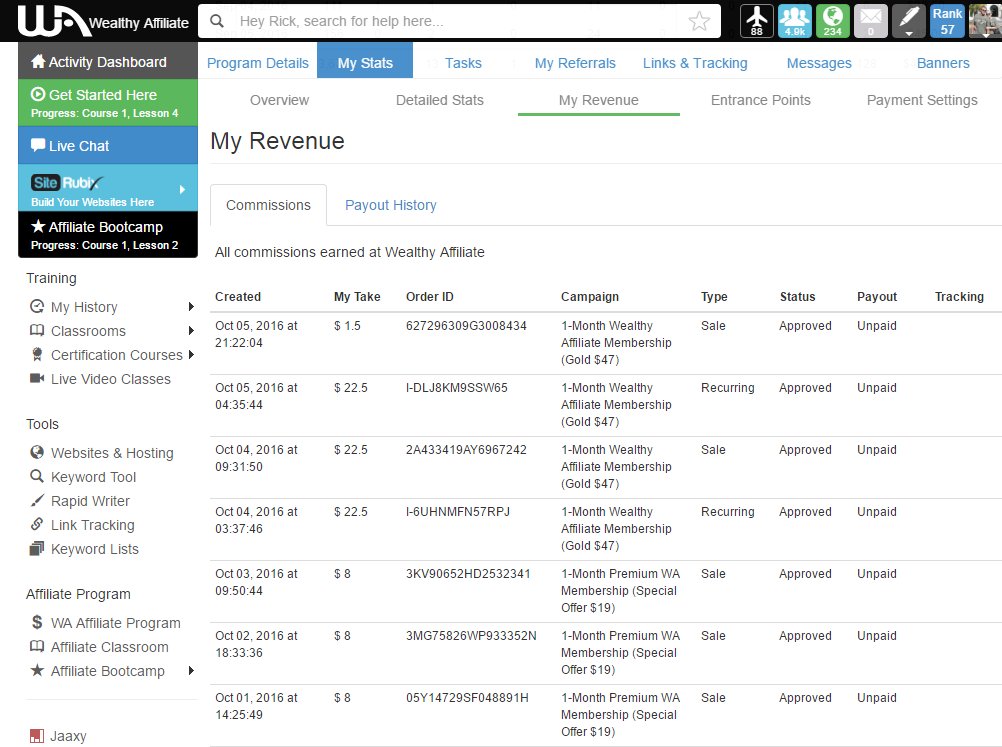Click the profile avatar picture

pos(985,20)
